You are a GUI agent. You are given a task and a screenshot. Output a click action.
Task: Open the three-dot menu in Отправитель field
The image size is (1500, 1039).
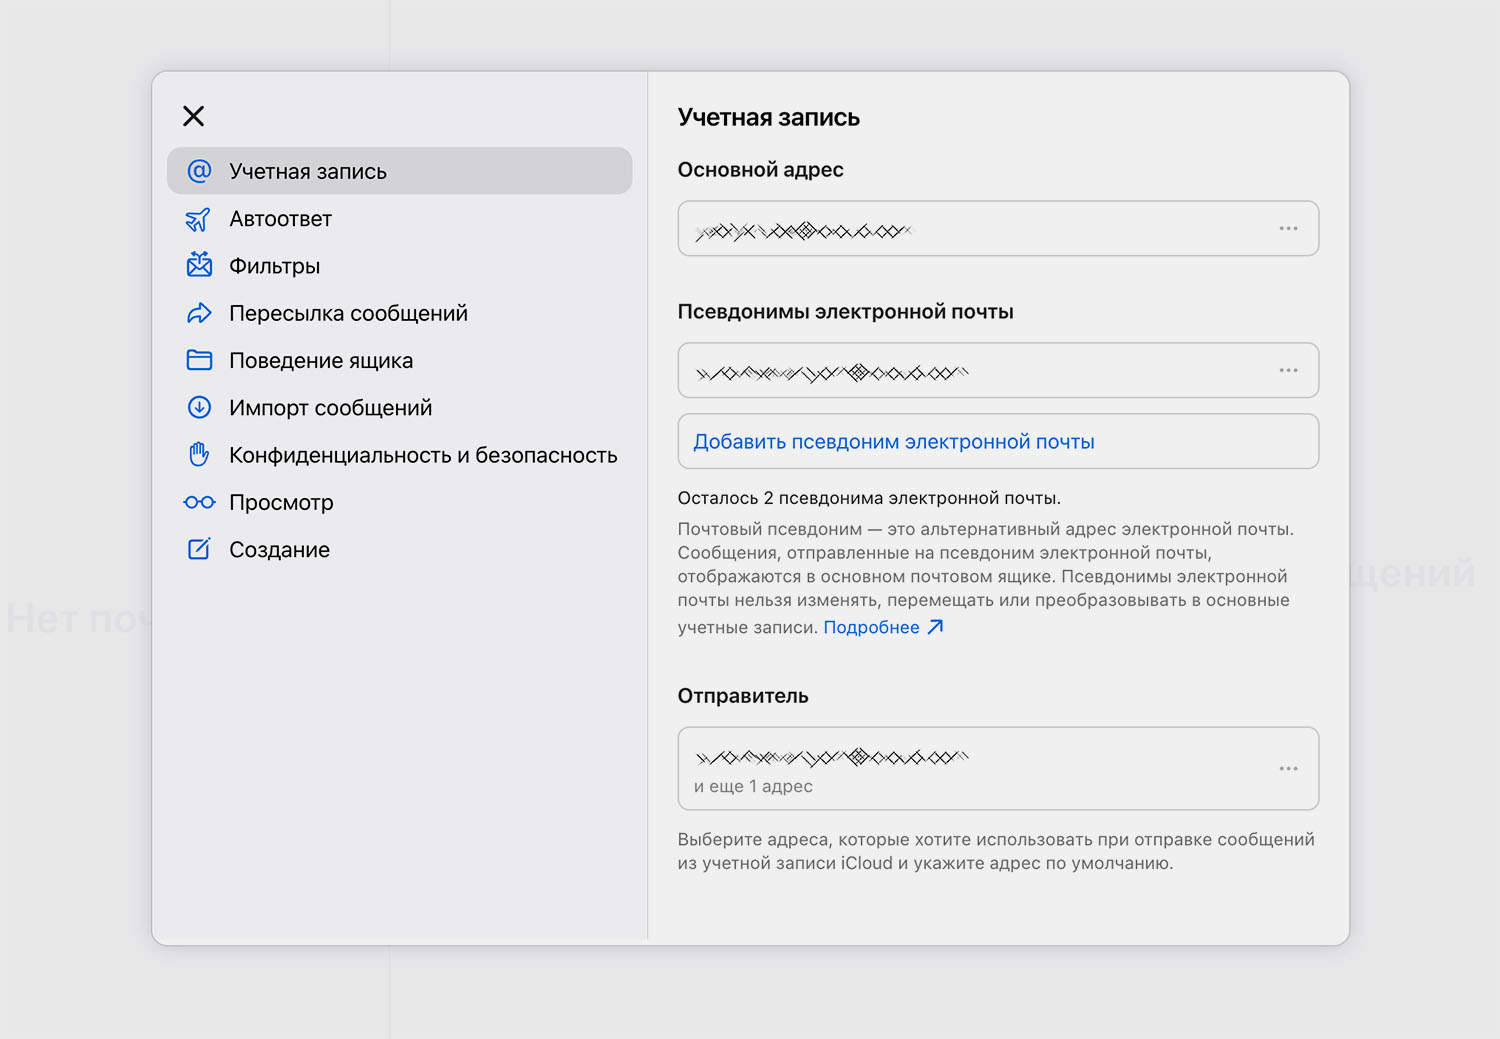(1288, 769)
